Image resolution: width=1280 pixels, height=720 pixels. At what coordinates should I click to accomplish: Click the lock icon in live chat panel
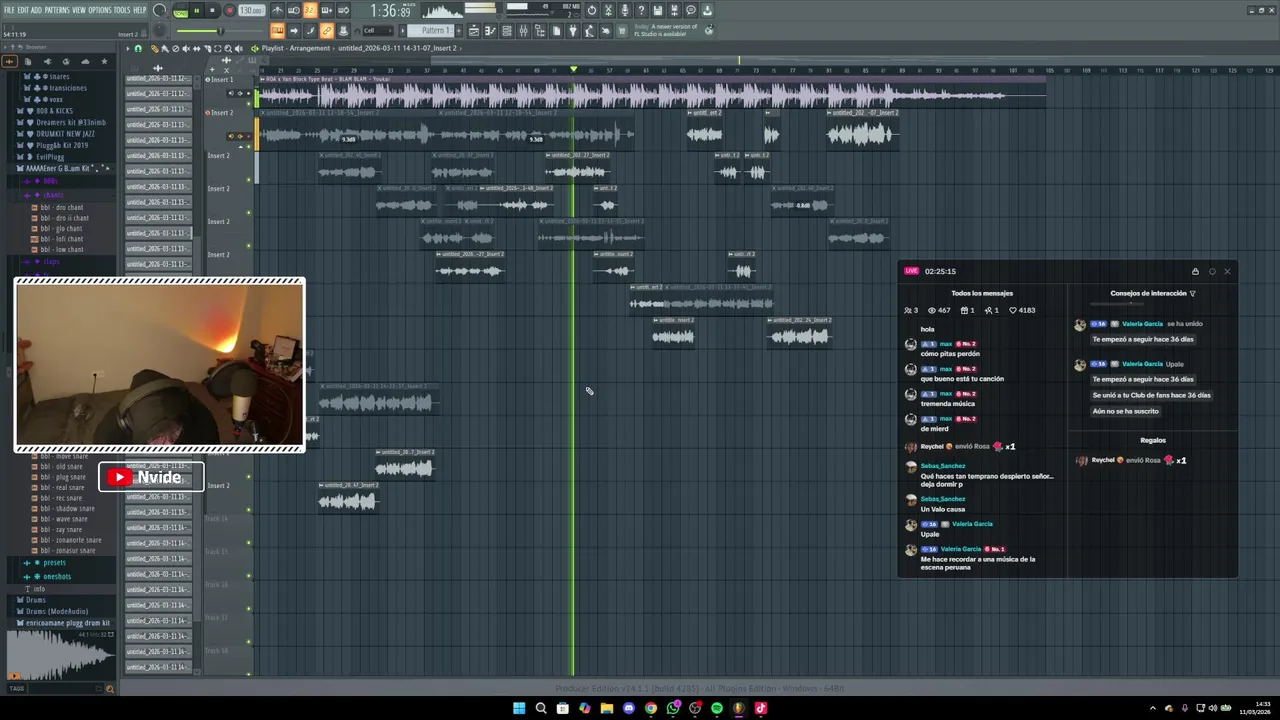click(1195, 272)
